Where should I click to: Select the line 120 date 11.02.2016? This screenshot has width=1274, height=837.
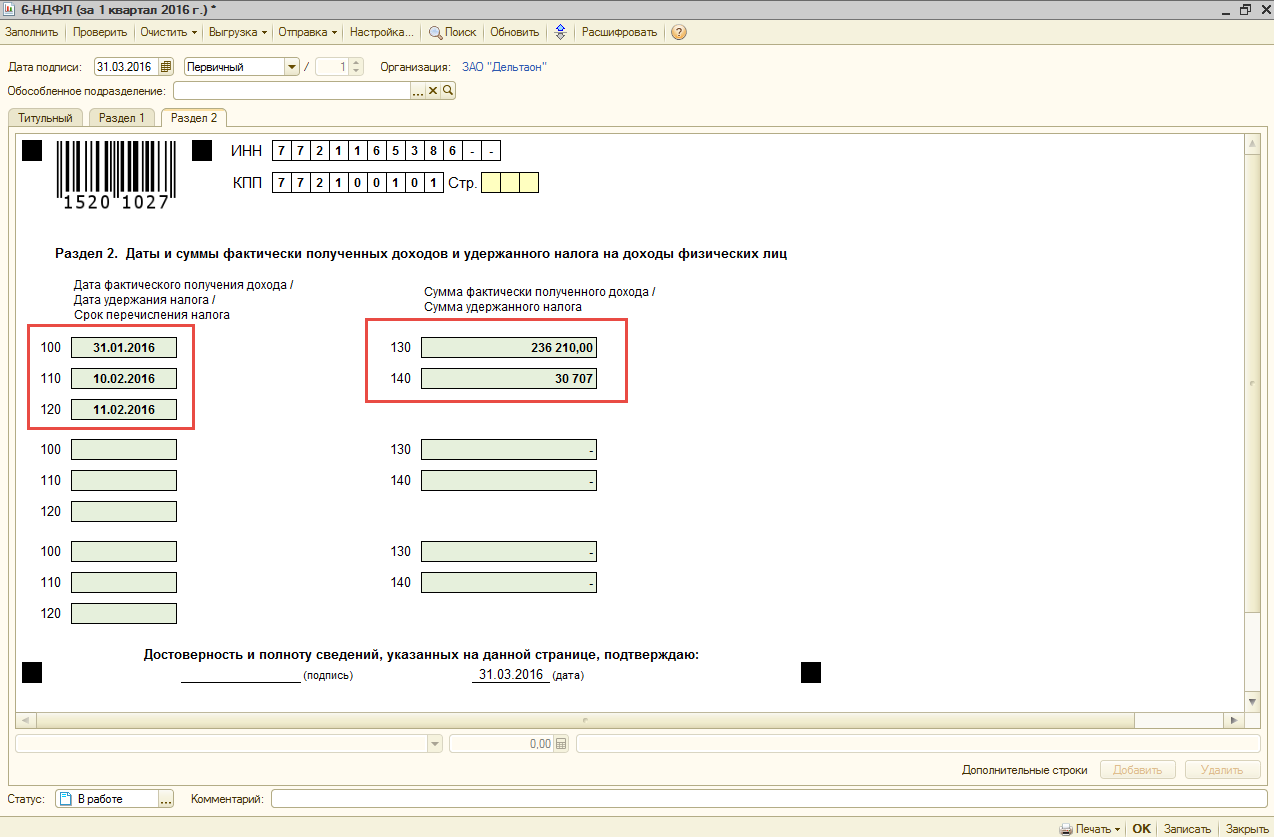[124, 410]
